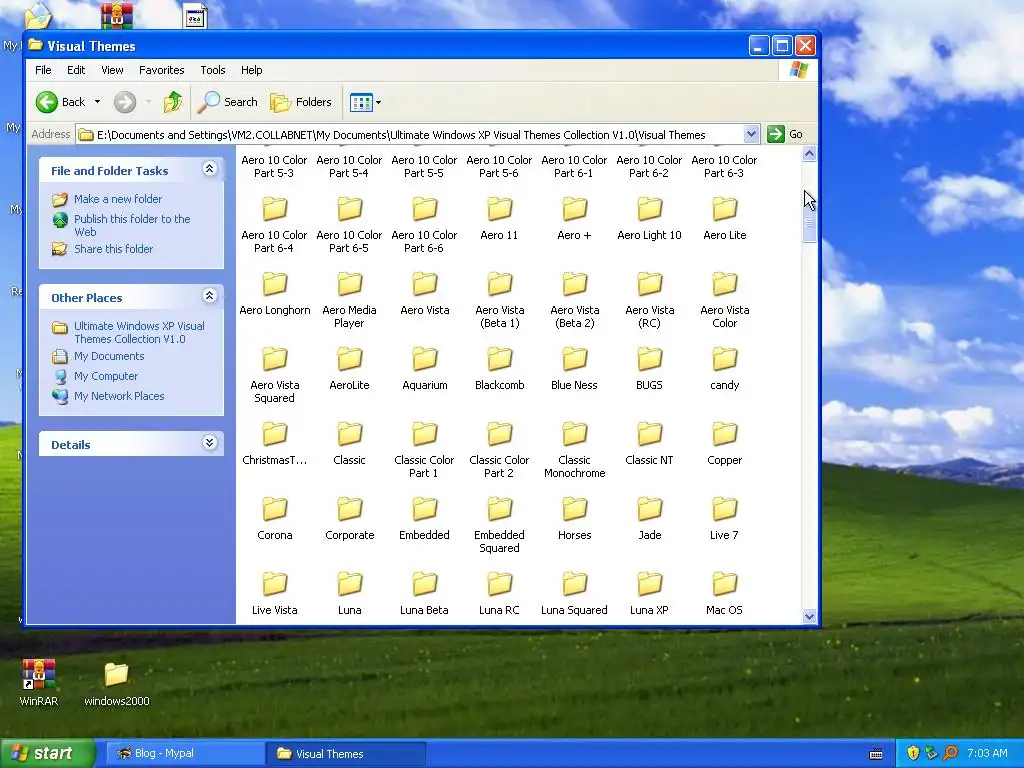
Task: Collapse the Other Places panel
Action: click(x=210, y=296)
